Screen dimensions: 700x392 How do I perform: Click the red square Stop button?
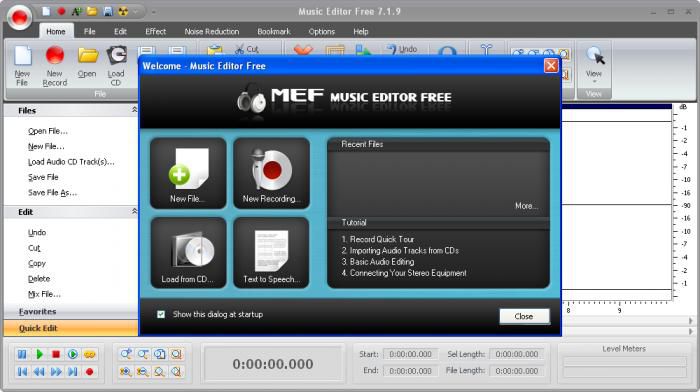(56, 354)
